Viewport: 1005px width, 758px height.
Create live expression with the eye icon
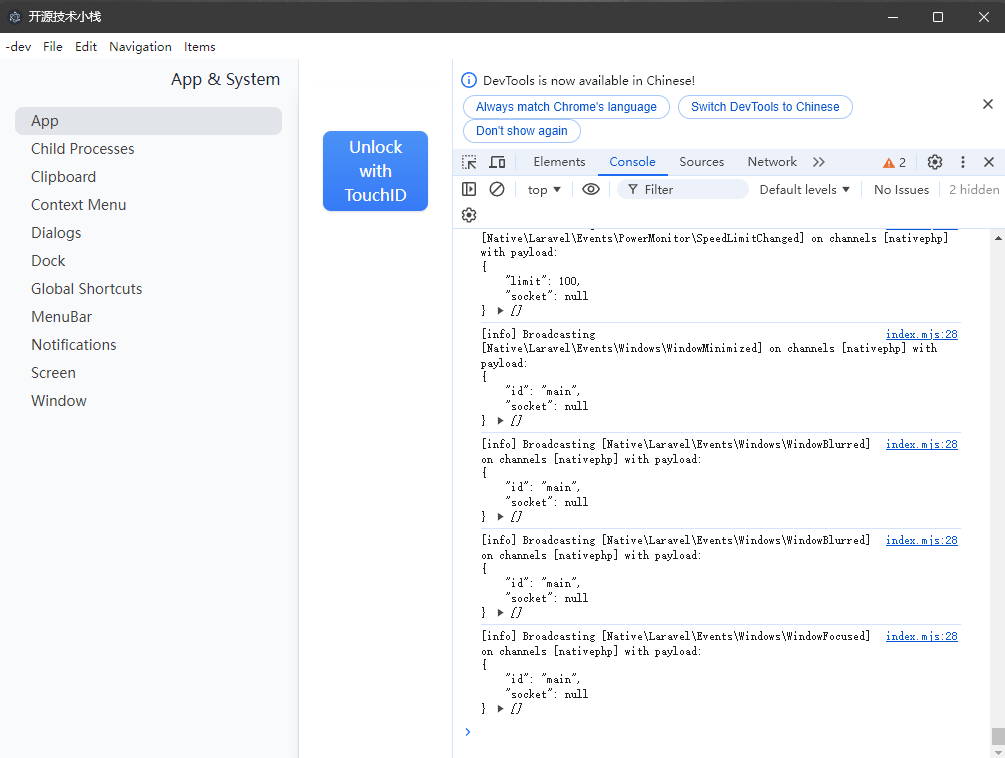(591, 189)
